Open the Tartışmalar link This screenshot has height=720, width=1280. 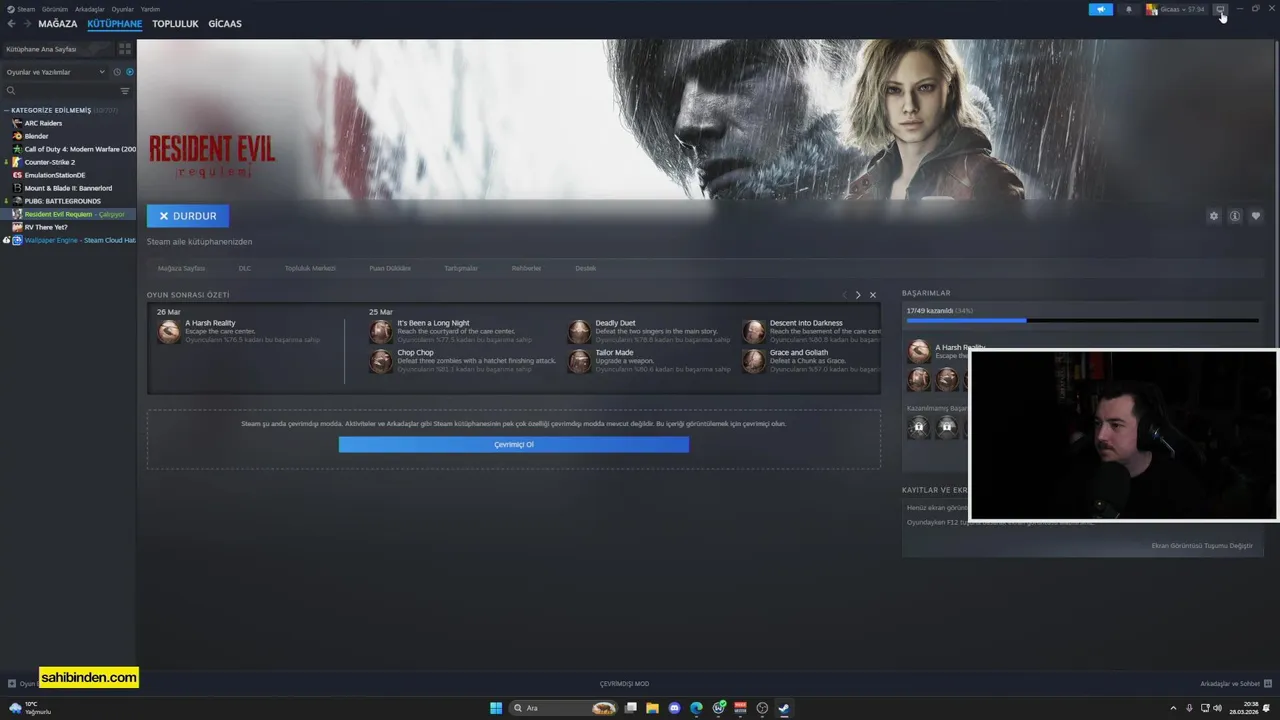coord(461,268)
